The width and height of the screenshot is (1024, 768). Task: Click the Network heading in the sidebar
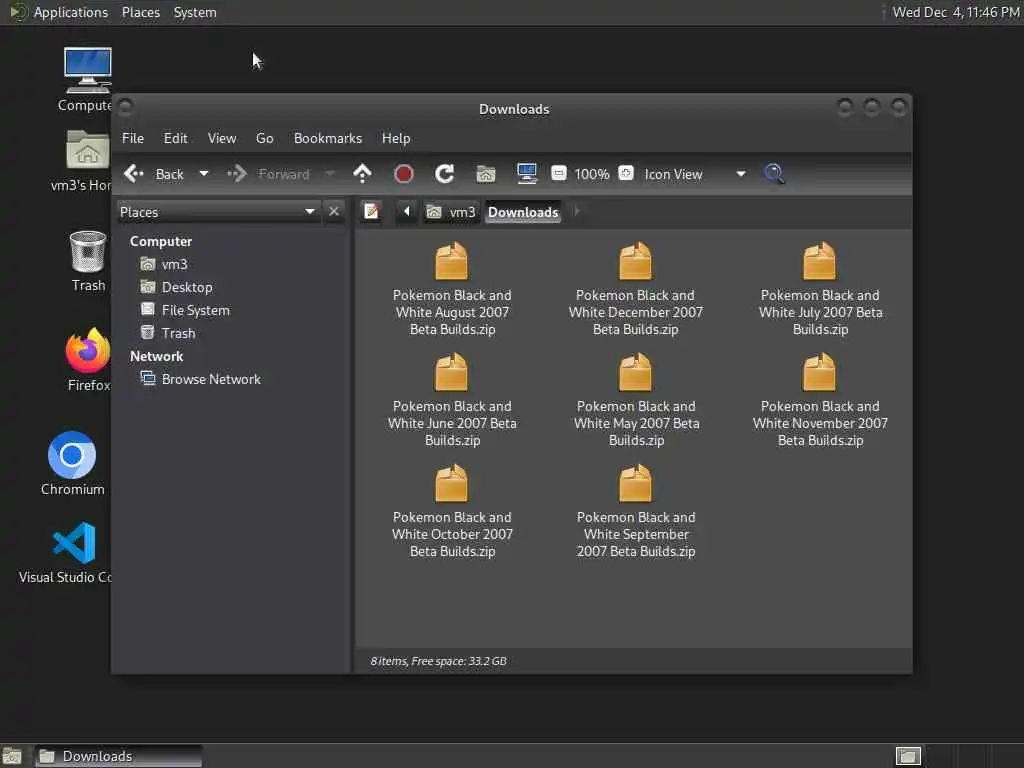[x=156, y=357]
